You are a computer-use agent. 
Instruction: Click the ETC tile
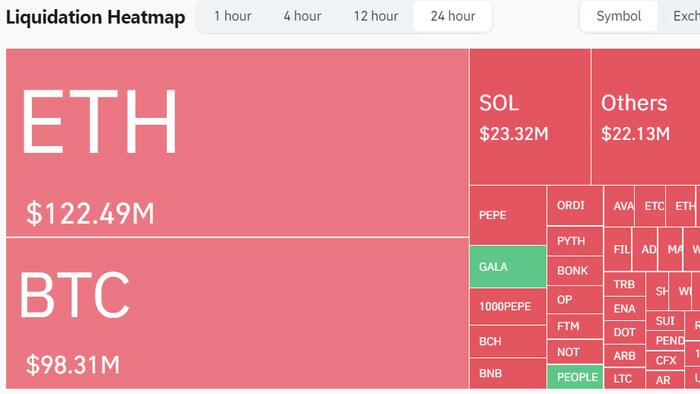(x=650, y=206)
